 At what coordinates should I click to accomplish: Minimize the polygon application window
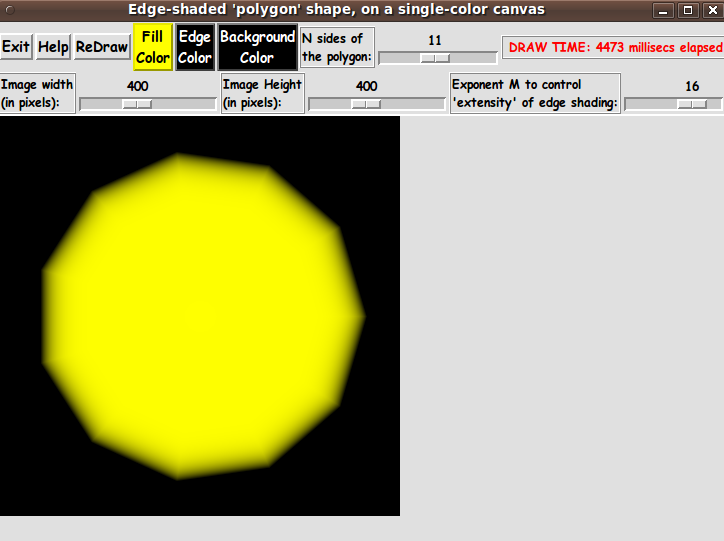coord(663,10)
